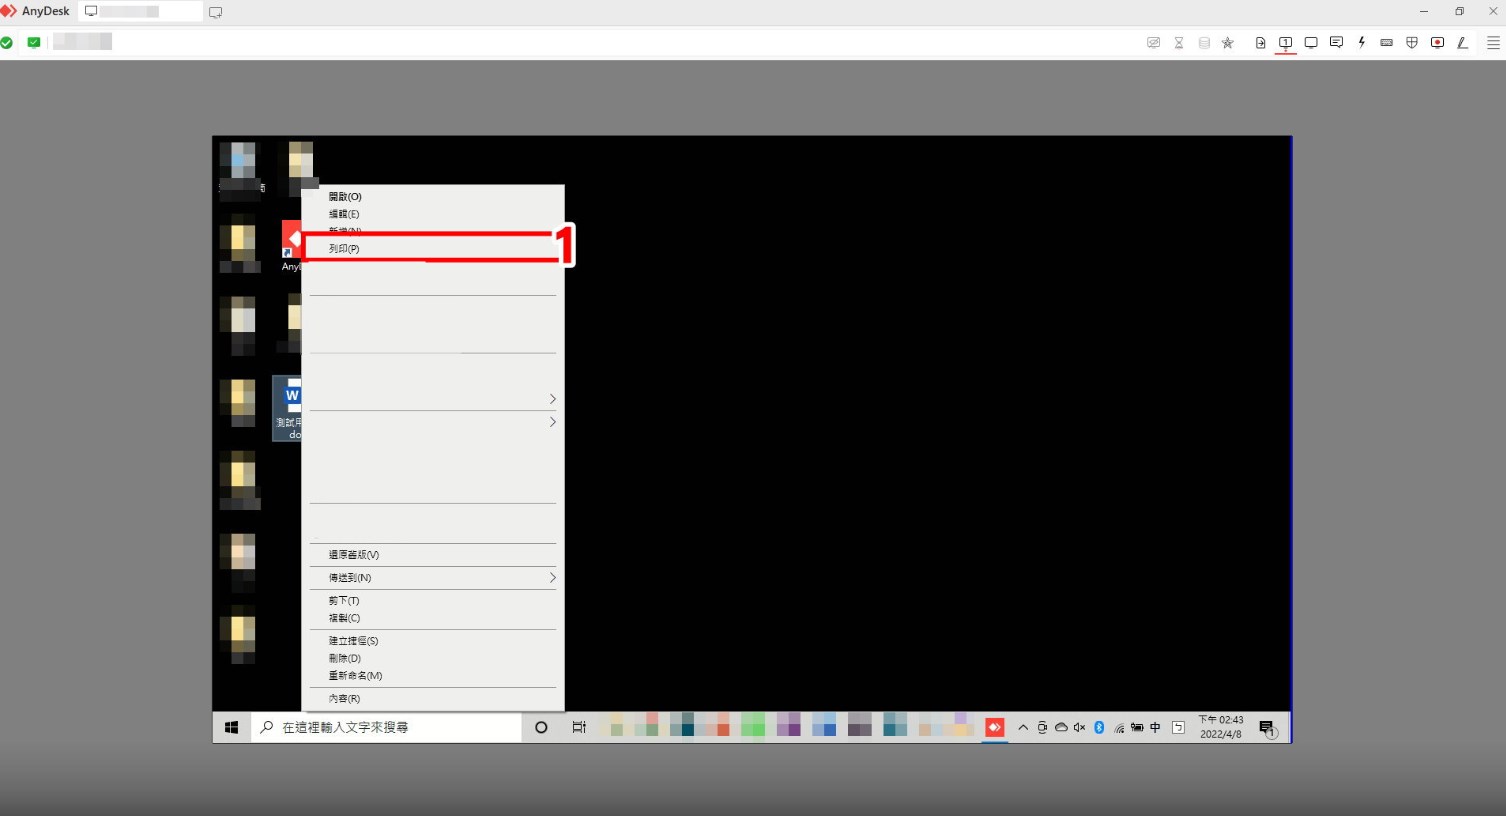The height and width of the screenshot is (816, 1506).
Task: Toggle the muted volume icon in remote tray
Action: tap(1080, 728)
